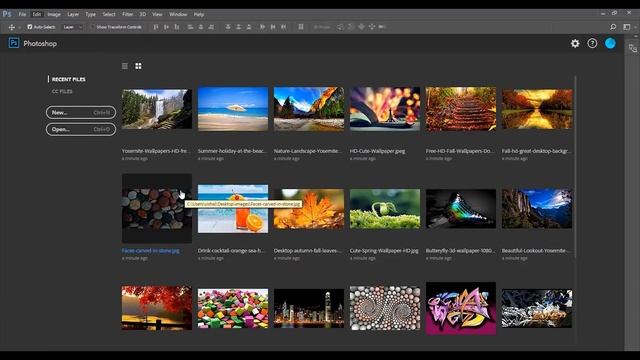Screen dimensions: 640x360
Task: Select the RECENT FILES tab
Action: click(x=69, y=79)
